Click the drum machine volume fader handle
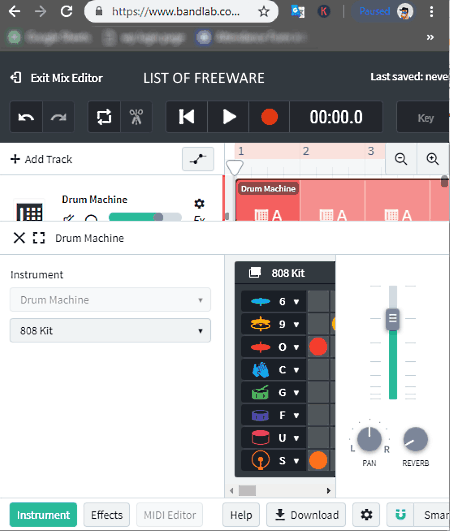This screenshot has height=531, width=450. 392,318
